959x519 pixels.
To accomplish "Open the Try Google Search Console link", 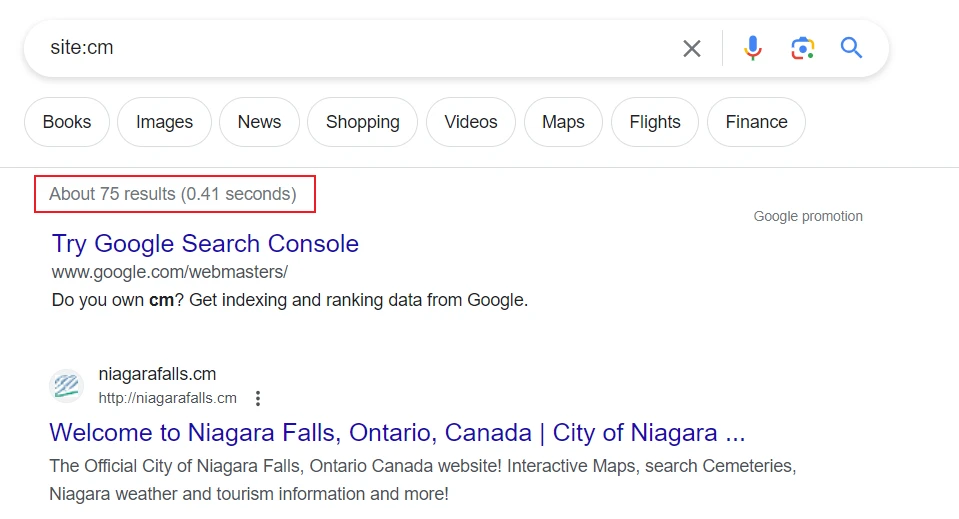I will (205, 244).
